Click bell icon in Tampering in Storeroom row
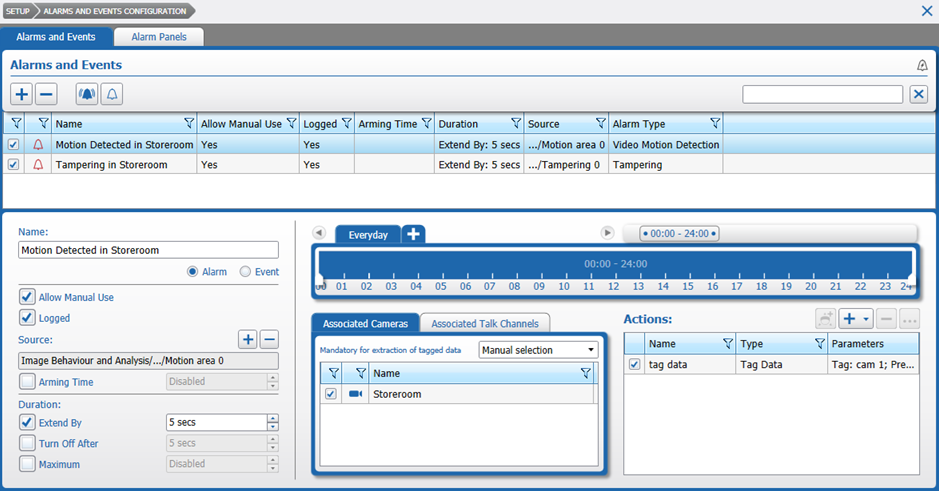The height and width of the screenshot is (491, 939). pos(38,165)
